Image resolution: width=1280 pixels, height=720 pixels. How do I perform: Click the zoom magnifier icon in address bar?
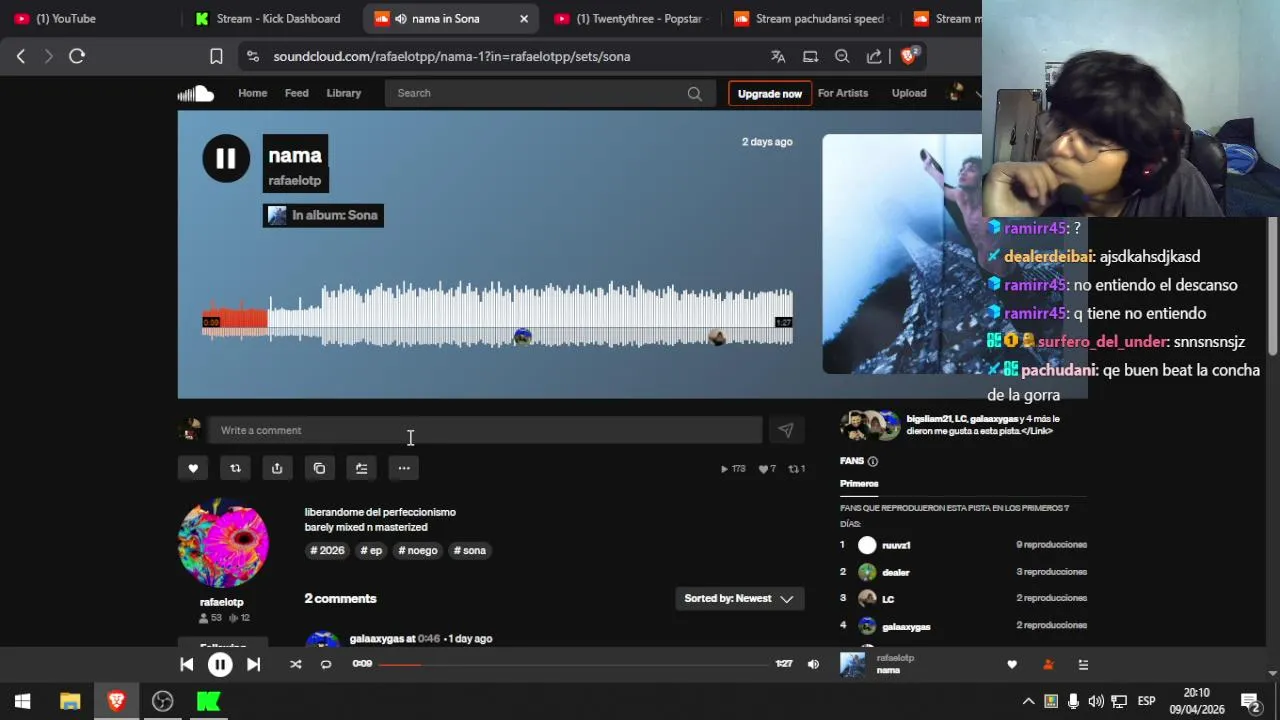pyautogui.click(x=842, y=56)
